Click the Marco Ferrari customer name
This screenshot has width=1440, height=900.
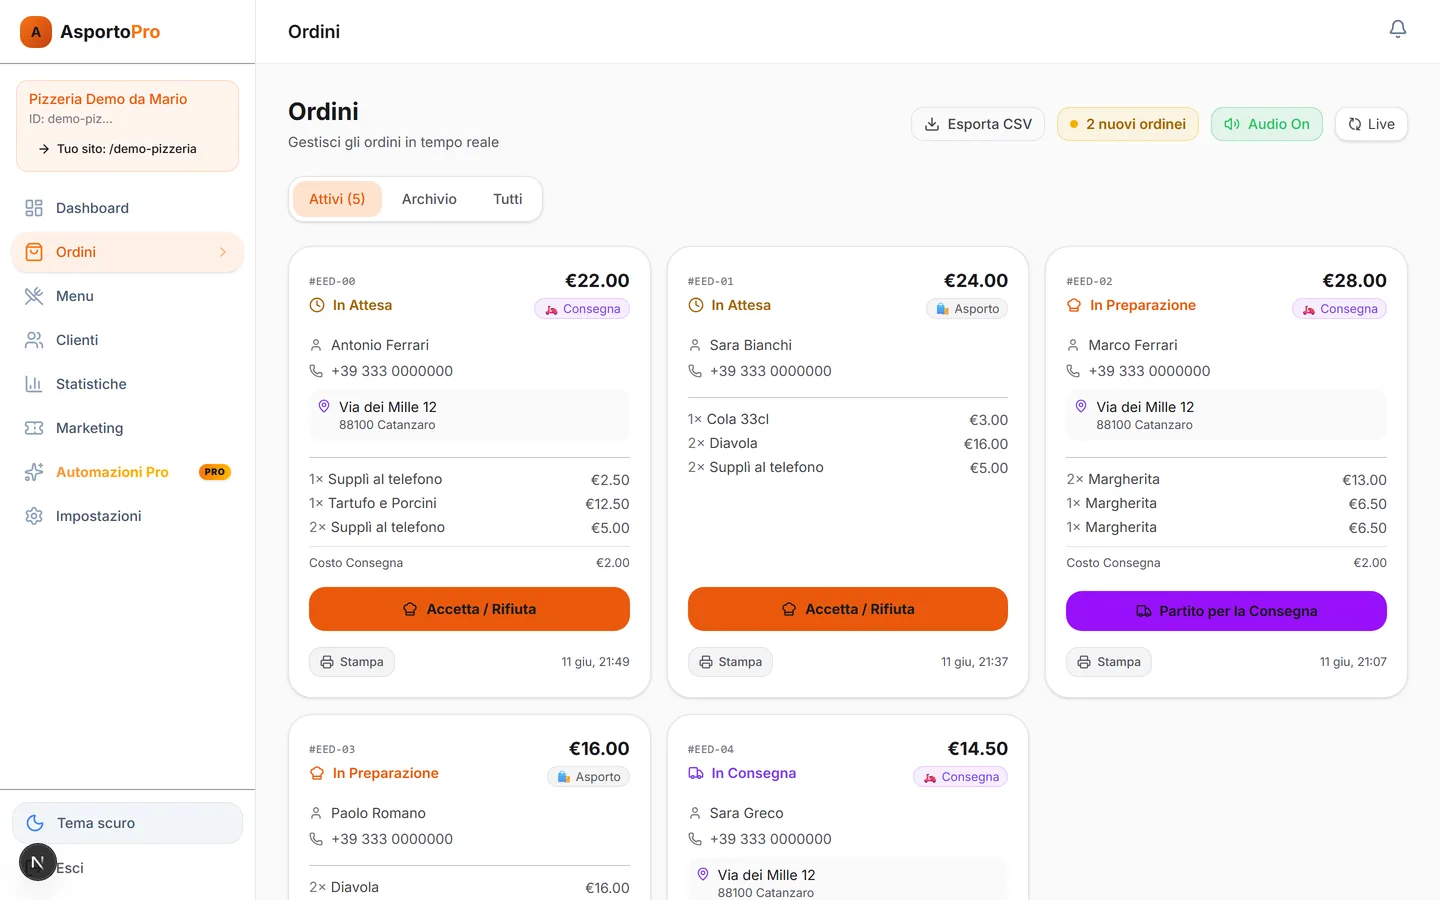(x=1133, y=345)
